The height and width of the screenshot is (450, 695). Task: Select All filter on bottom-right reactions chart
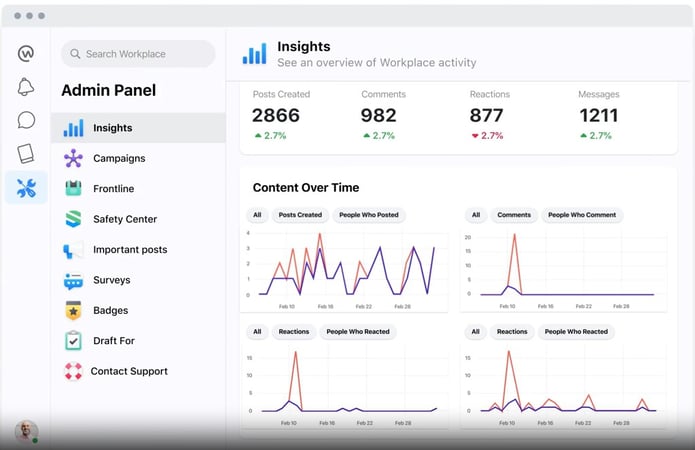[x=476, y=332]
